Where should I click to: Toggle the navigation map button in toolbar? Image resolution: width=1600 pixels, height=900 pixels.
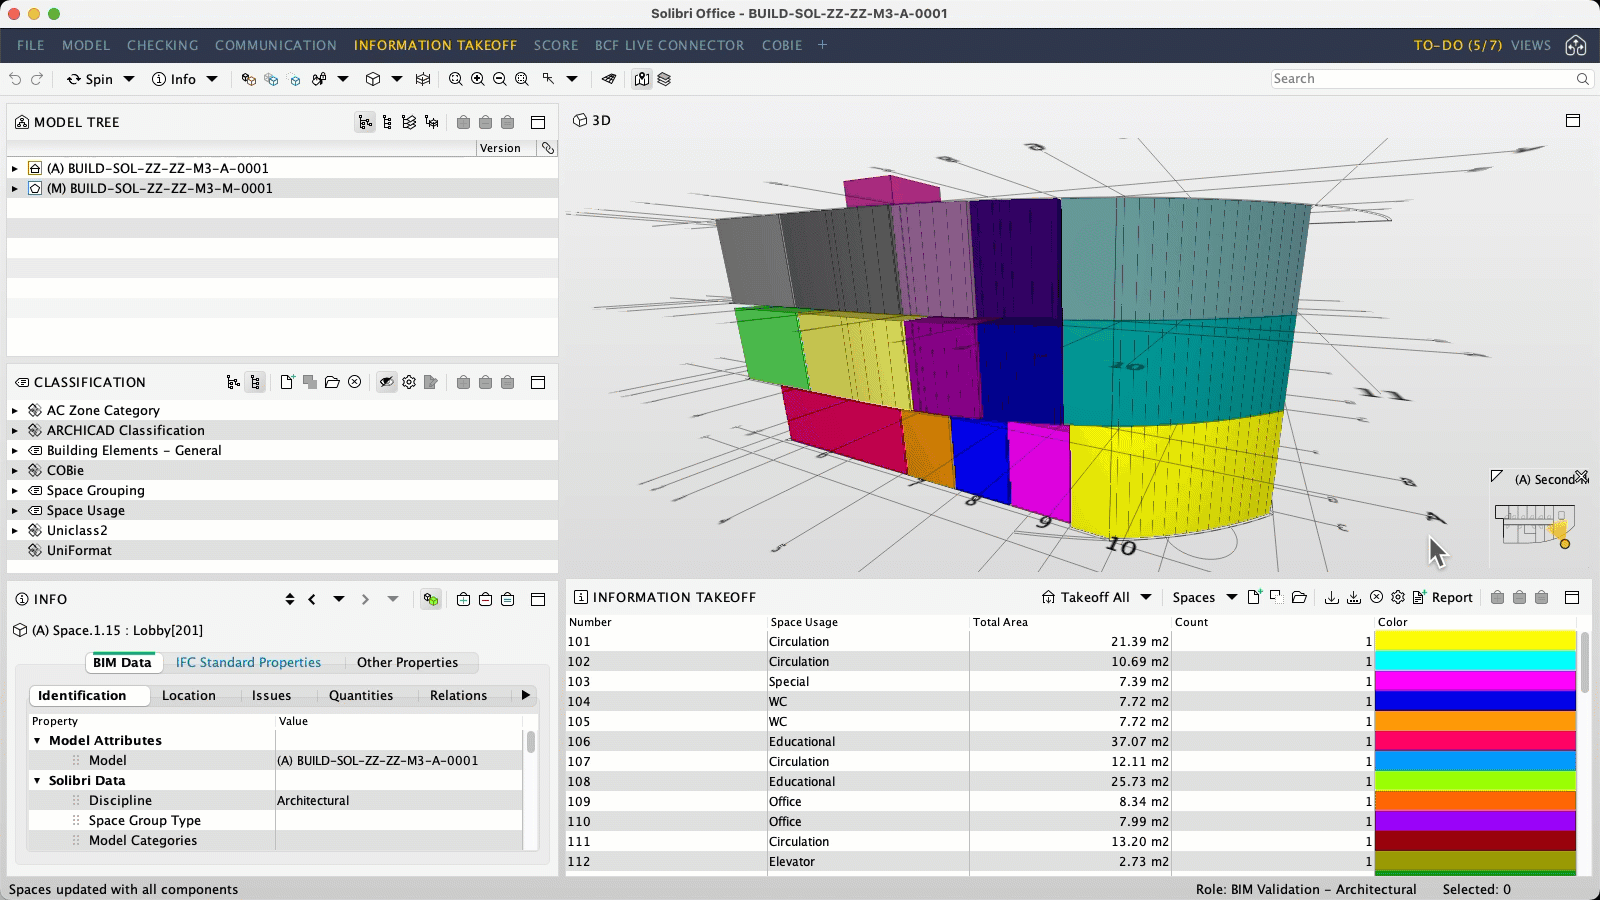pos(642,79)
